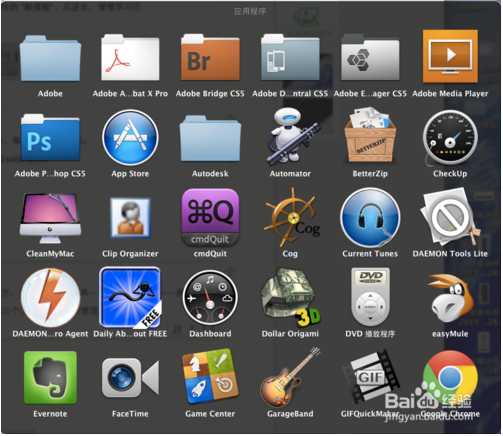Launch the Cog player
This screenshot has height=436, width=503.
point(291,217)
